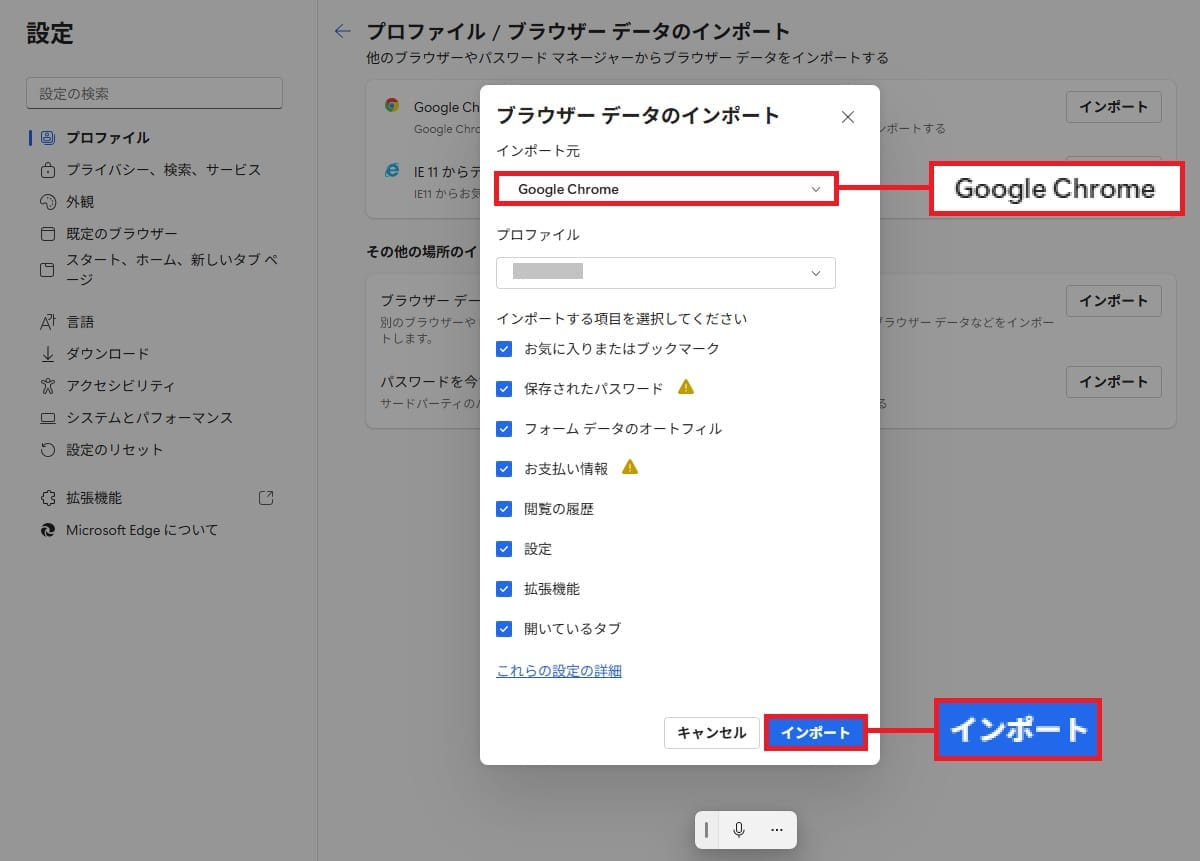Open ダウンロード settings
This screenshot has width=1200, height=861.
pyautogui.click(x=108, y=354)
